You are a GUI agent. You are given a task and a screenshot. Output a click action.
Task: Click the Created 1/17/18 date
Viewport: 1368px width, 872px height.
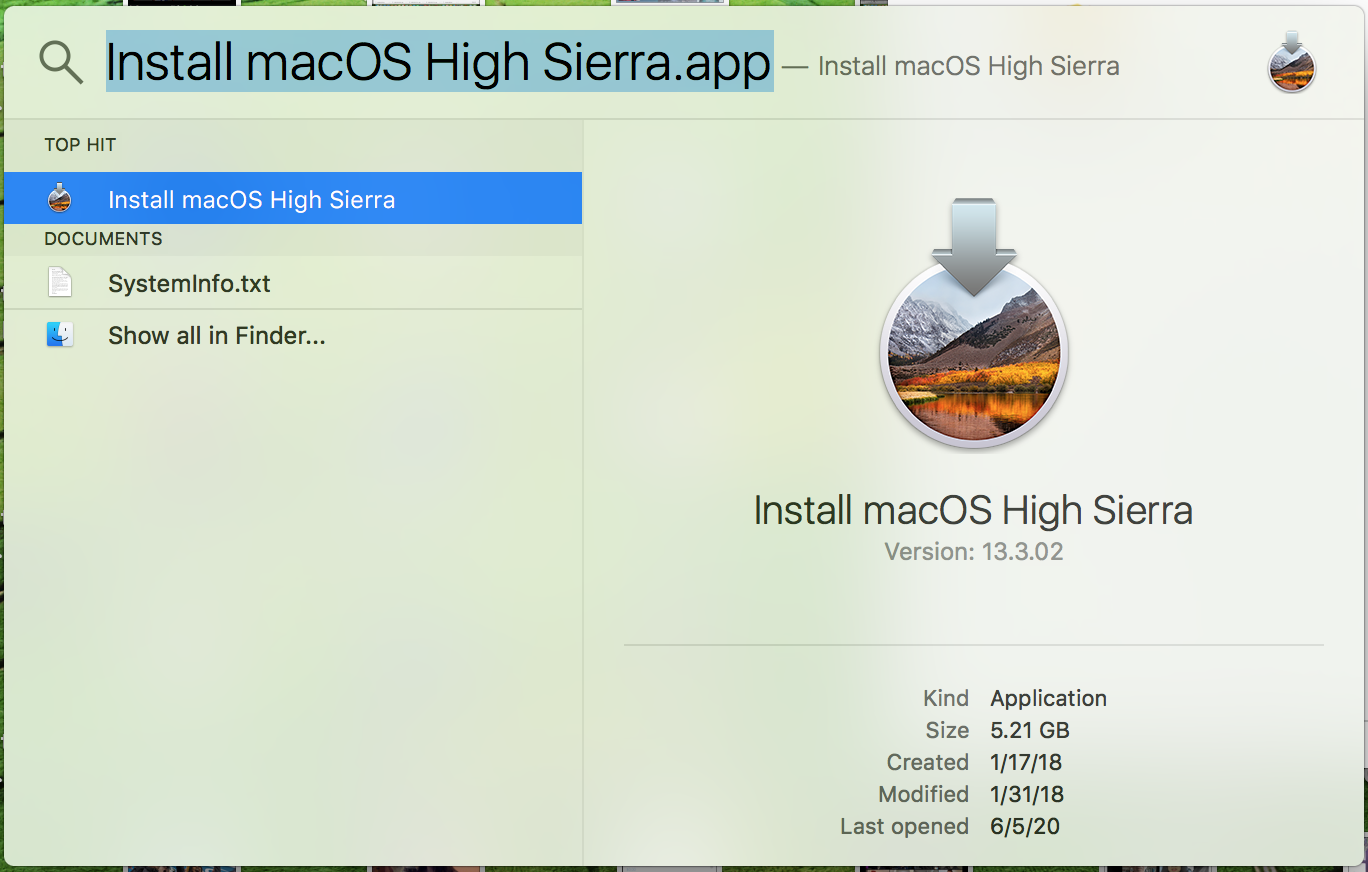(x=1026, y=762)
